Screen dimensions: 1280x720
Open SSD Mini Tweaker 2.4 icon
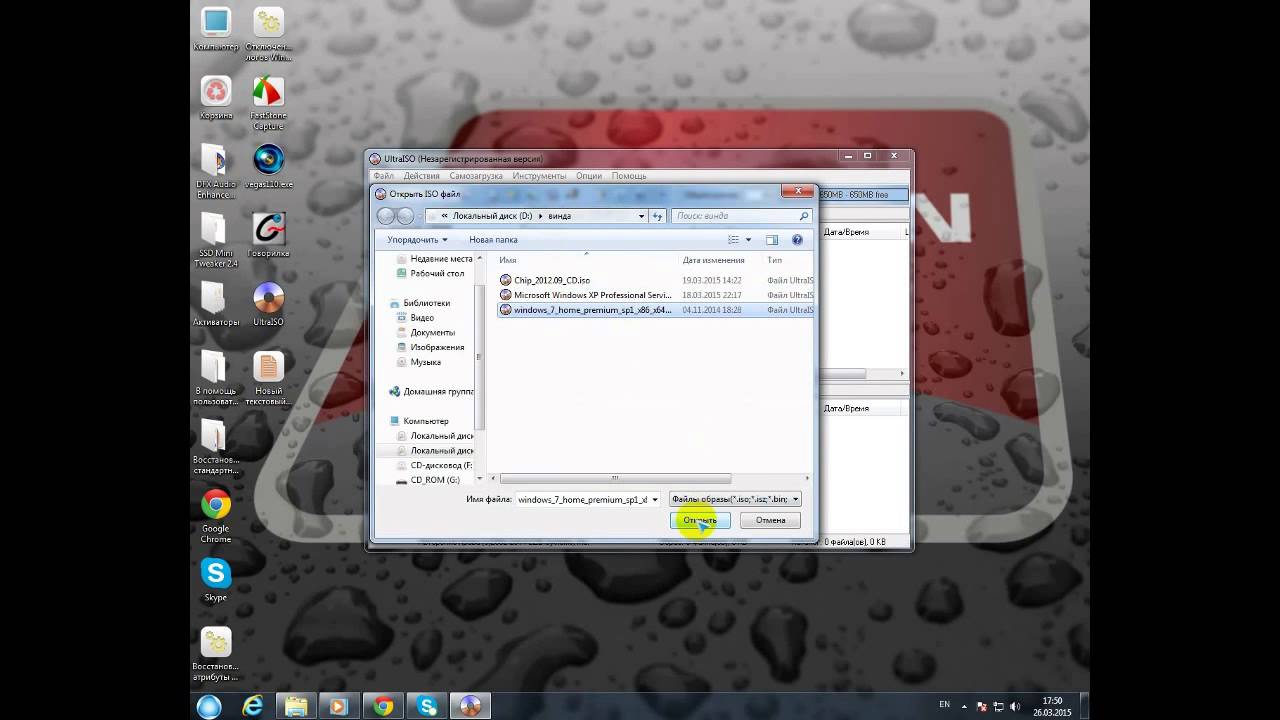pyautogui.click(x=216, y=240)
